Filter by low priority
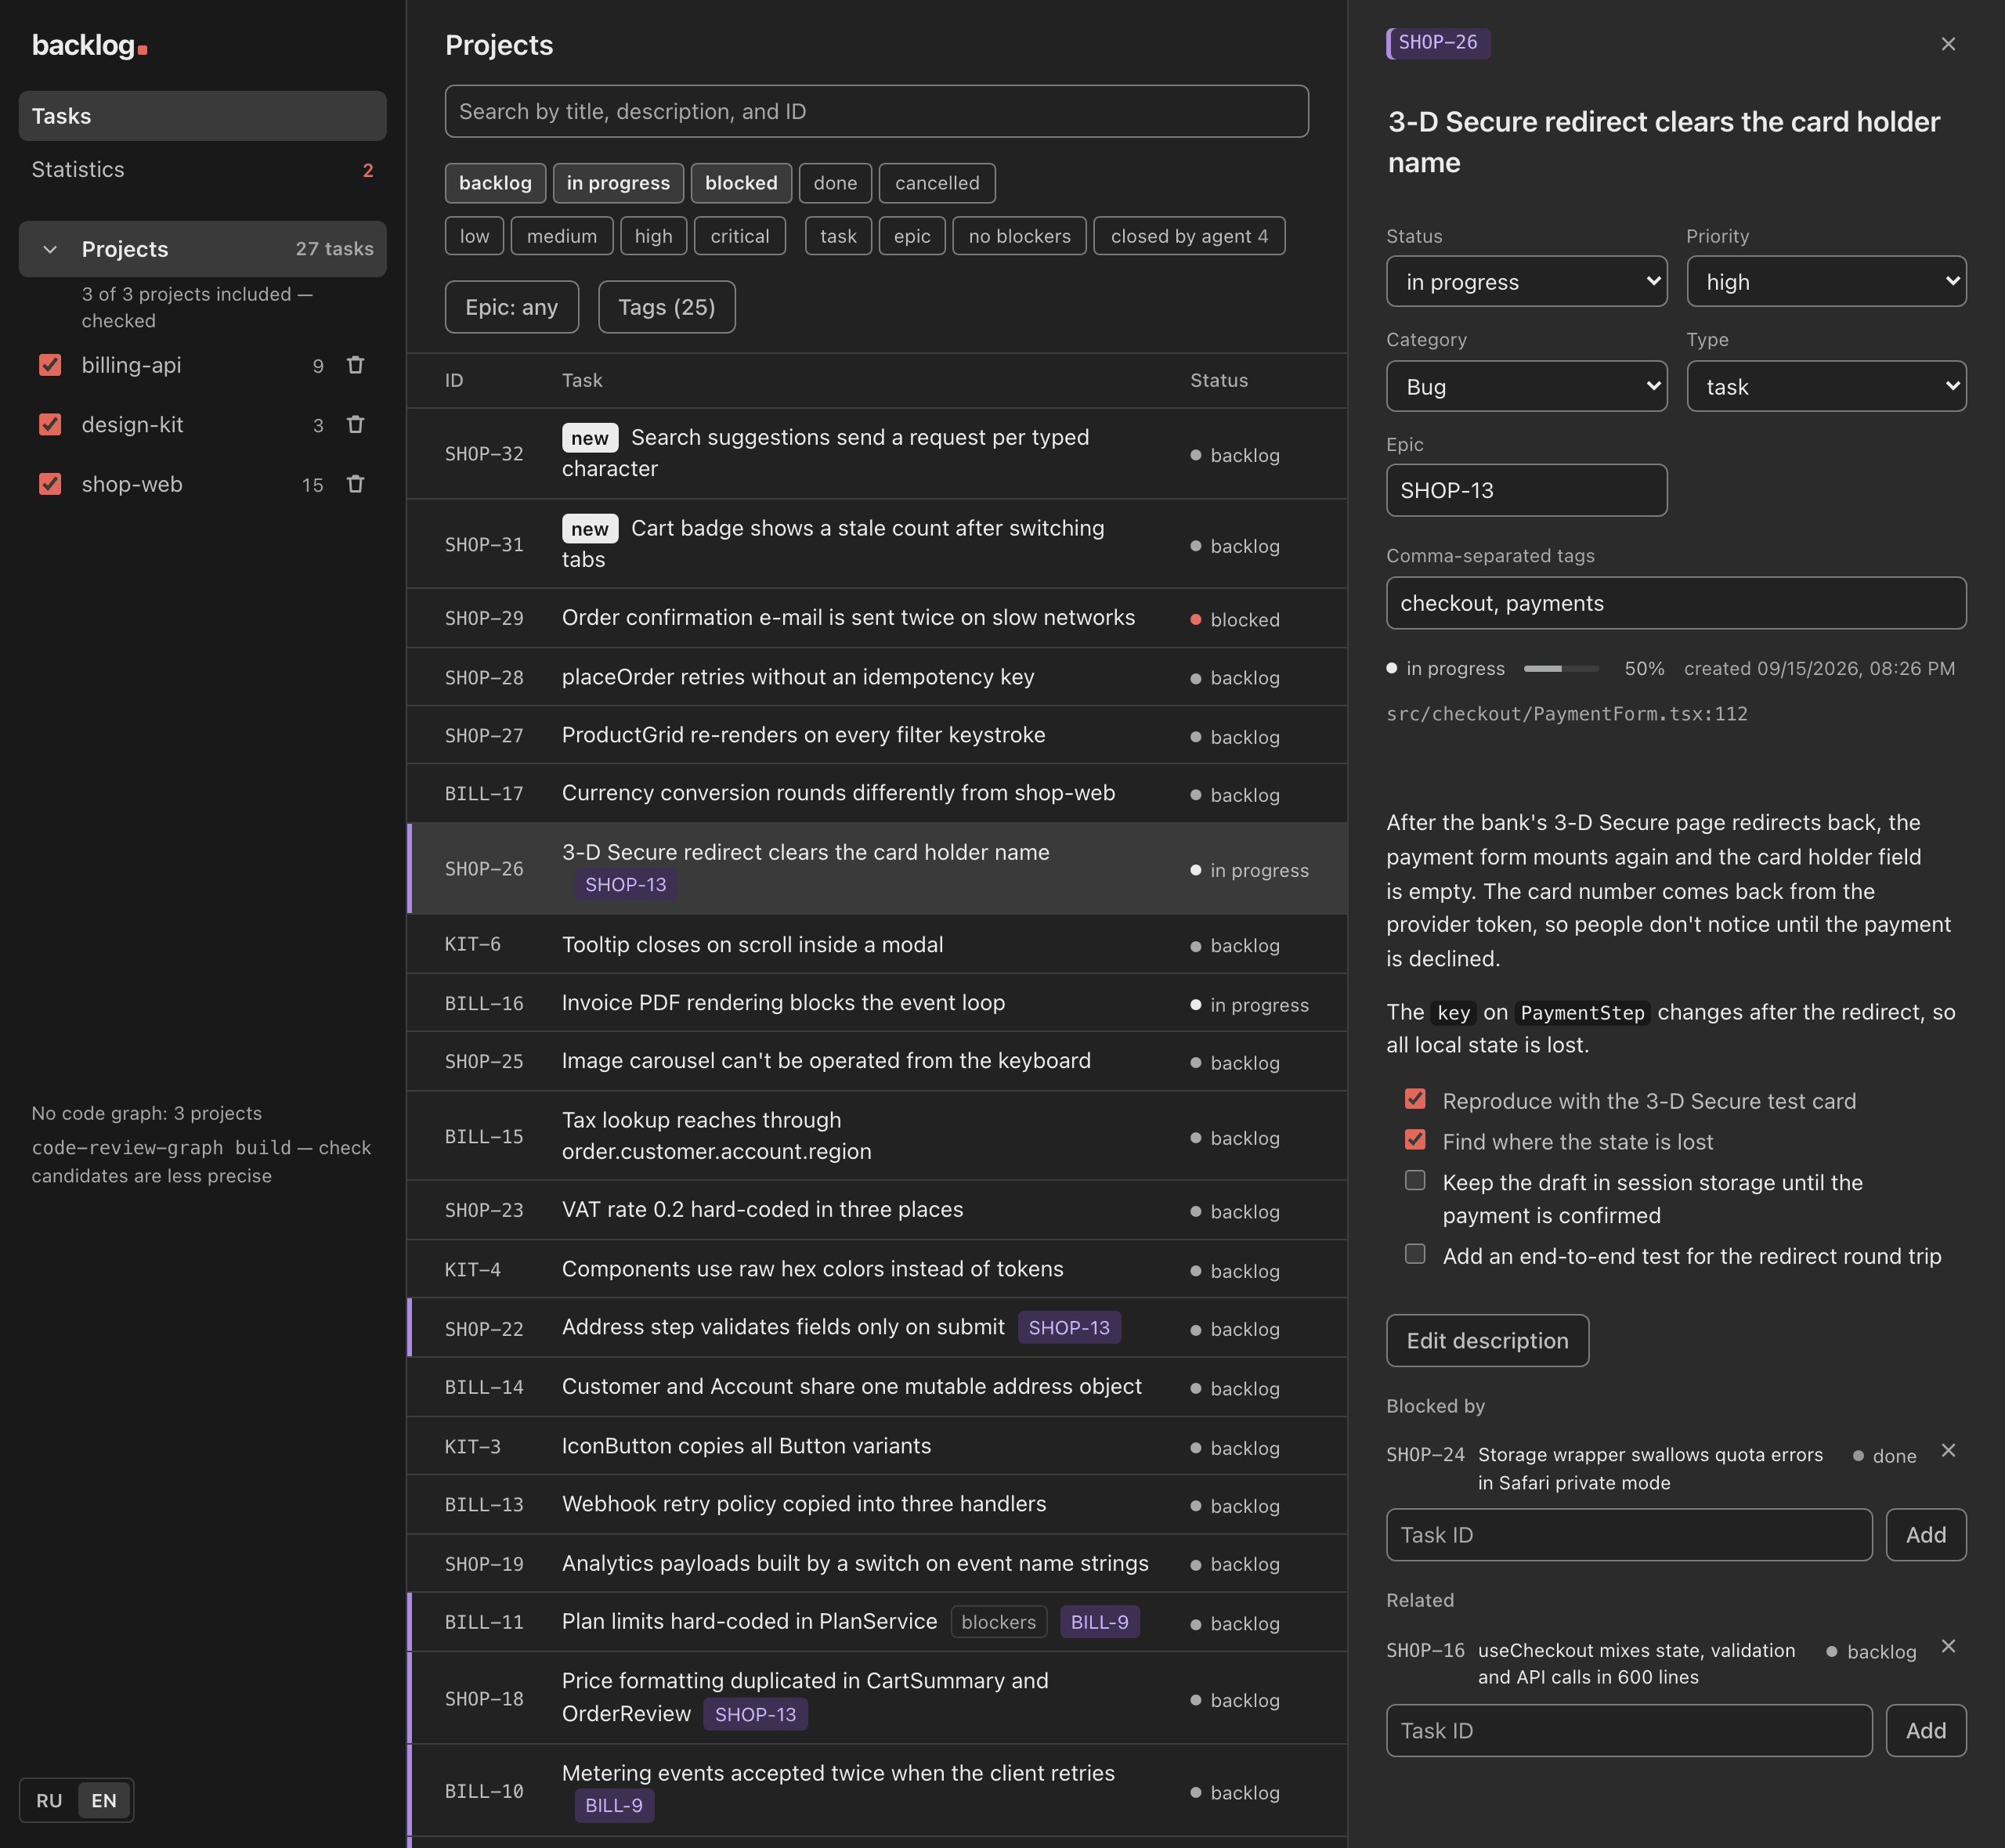2005x1848 pixels. 474,236
